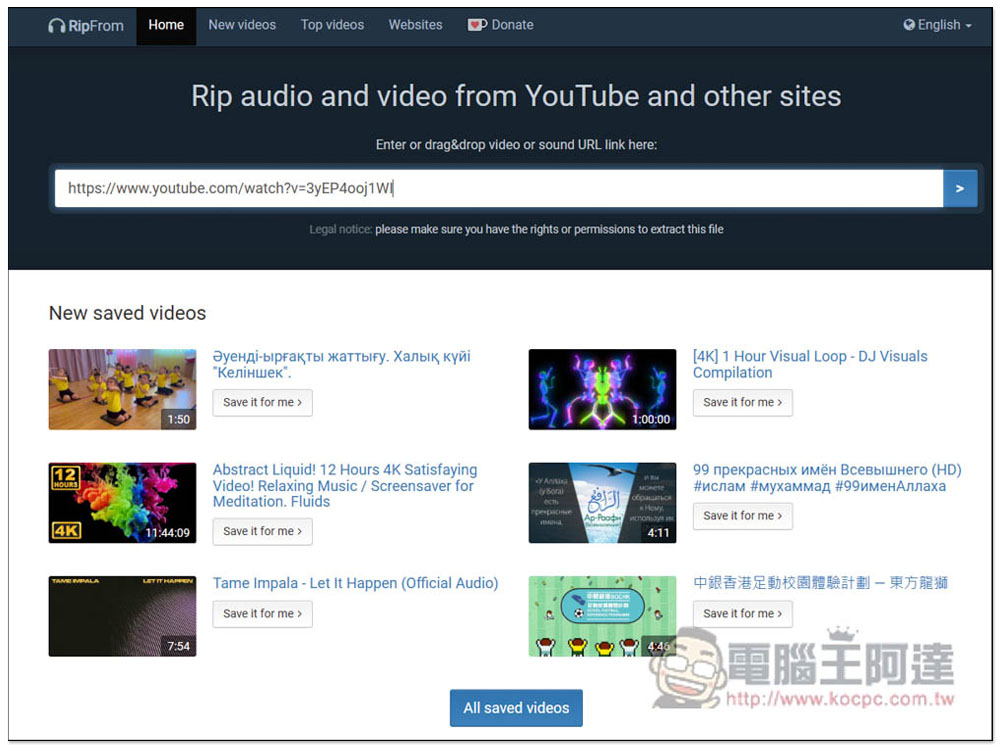Open the Tame Impala Let It Happen link
The width and height of the screenshot is (1000, 749).
tap(355, 583)
